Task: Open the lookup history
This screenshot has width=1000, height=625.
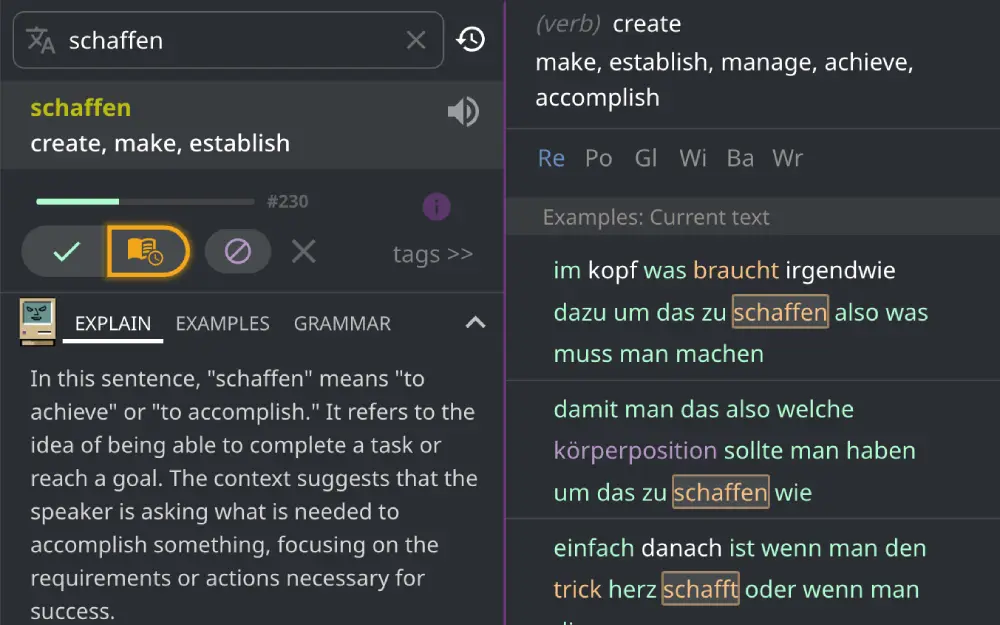Action: [x=471, y=40]
